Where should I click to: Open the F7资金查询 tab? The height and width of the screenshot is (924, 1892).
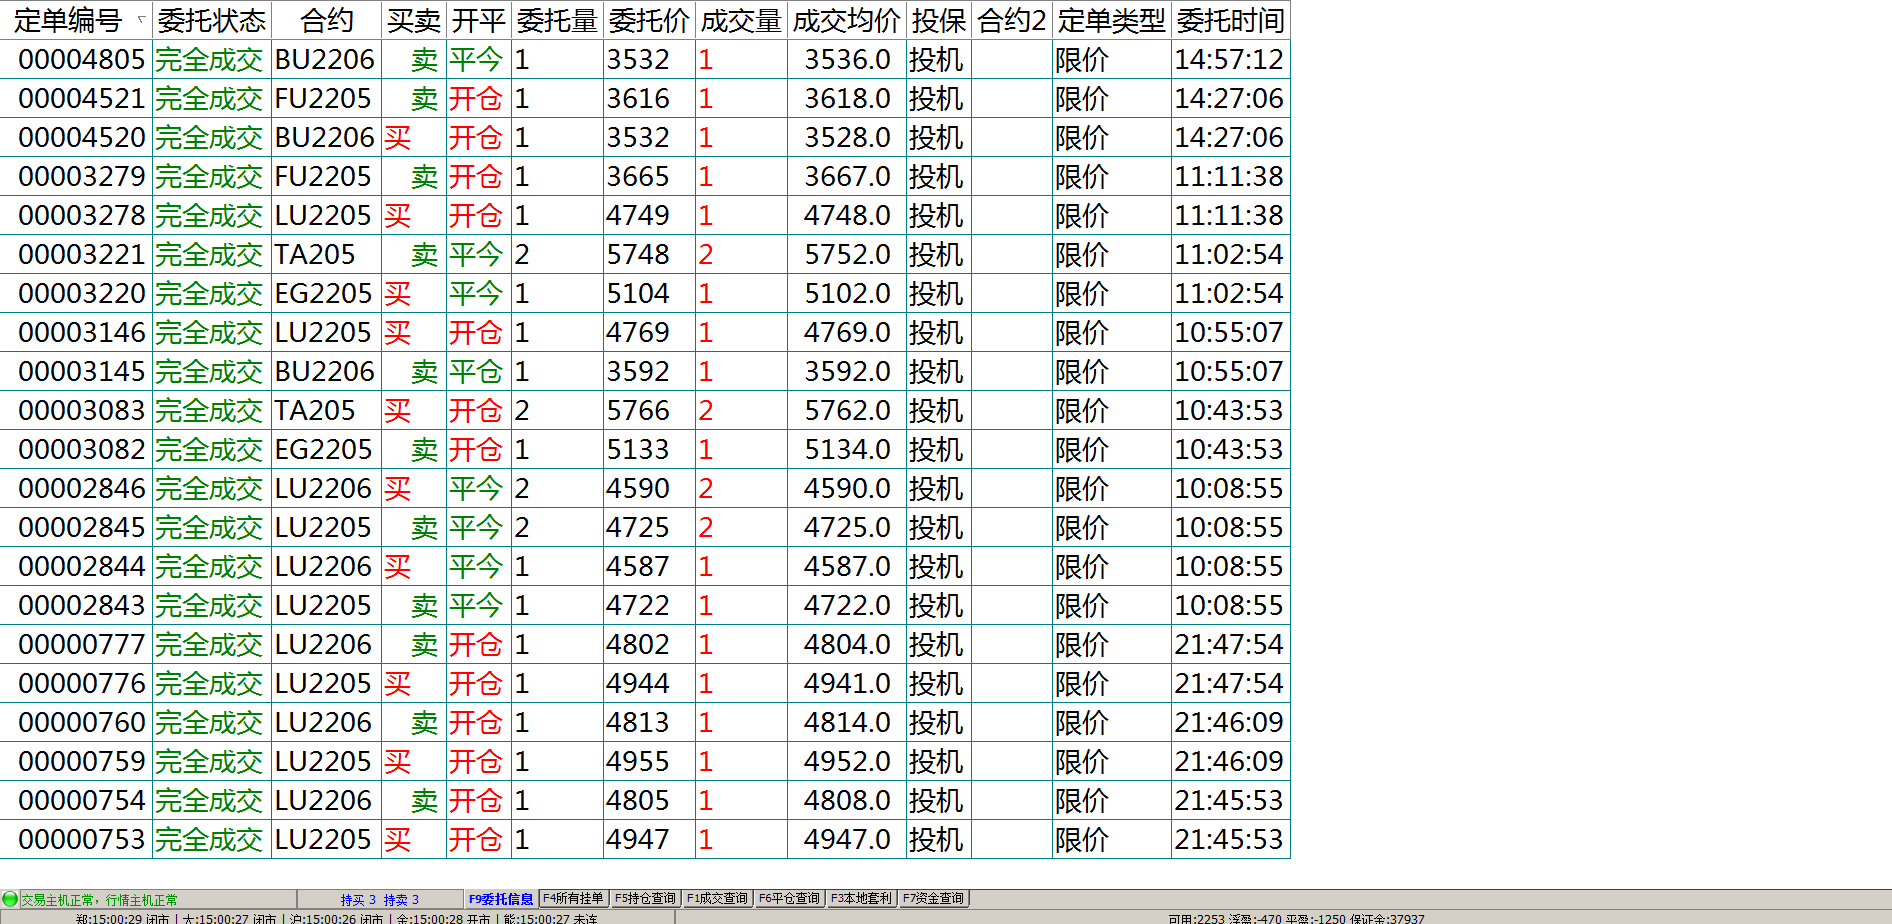click(933, 899)
